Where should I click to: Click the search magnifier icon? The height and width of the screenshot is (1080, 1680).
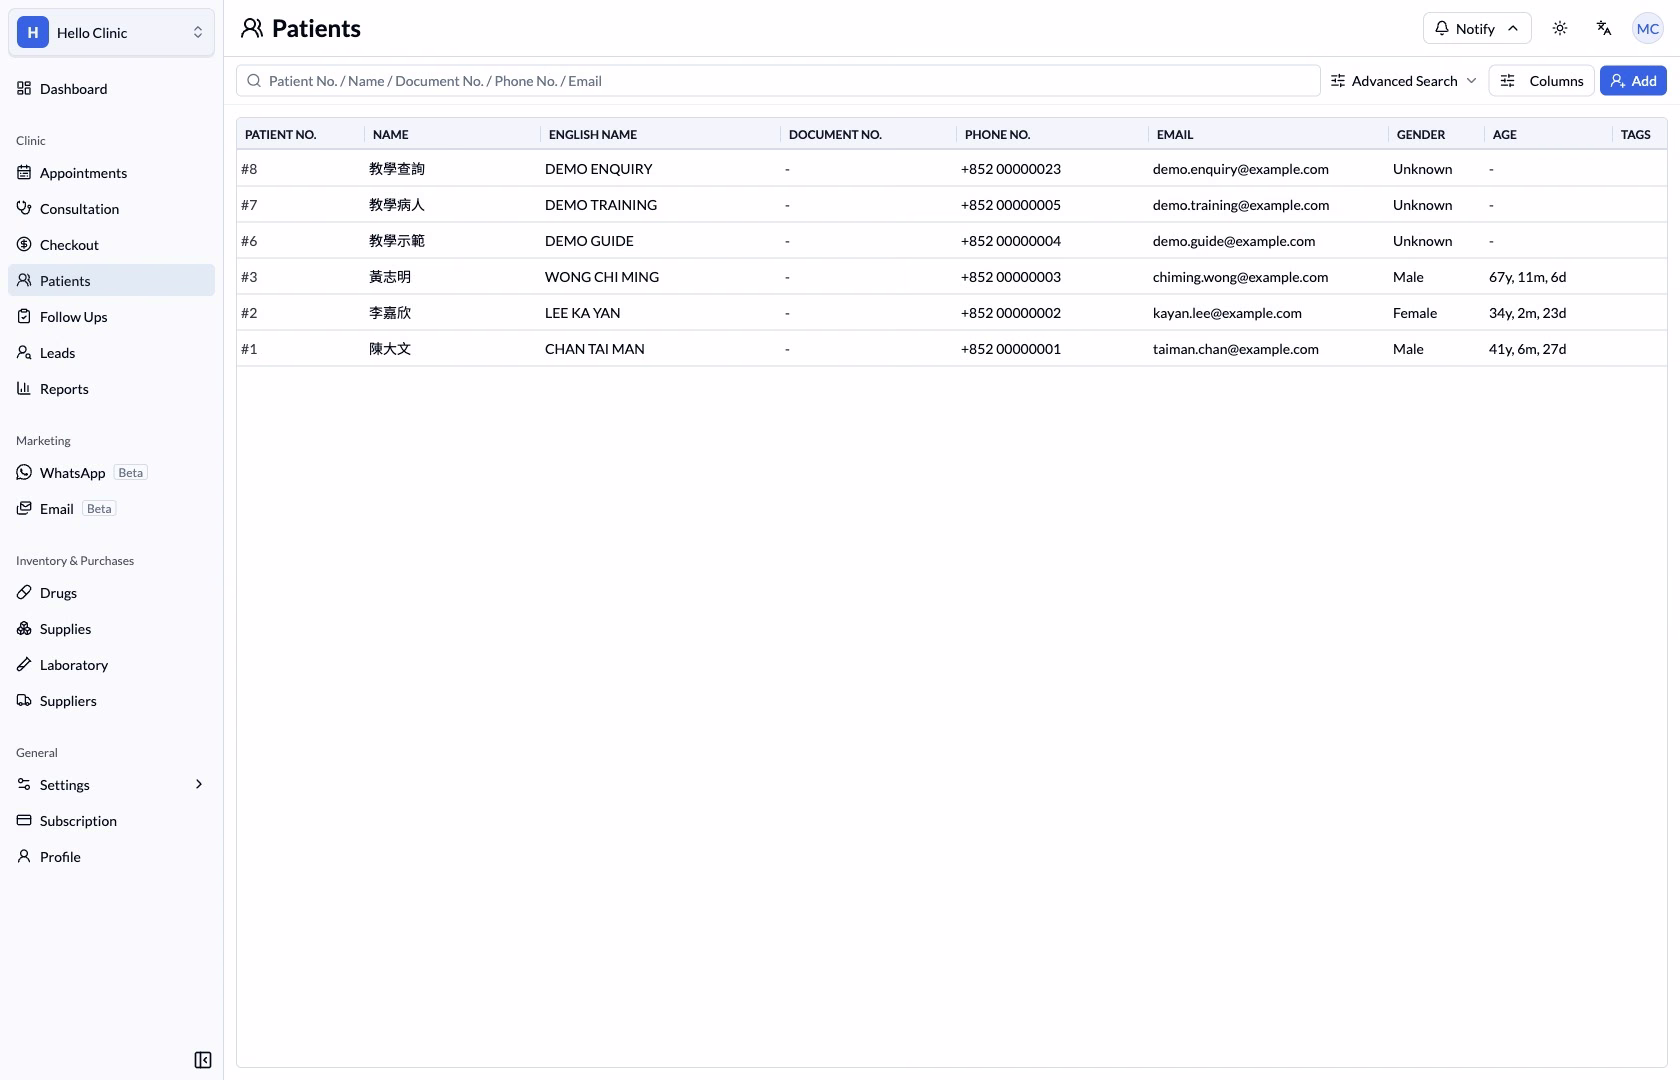[254, 81]
